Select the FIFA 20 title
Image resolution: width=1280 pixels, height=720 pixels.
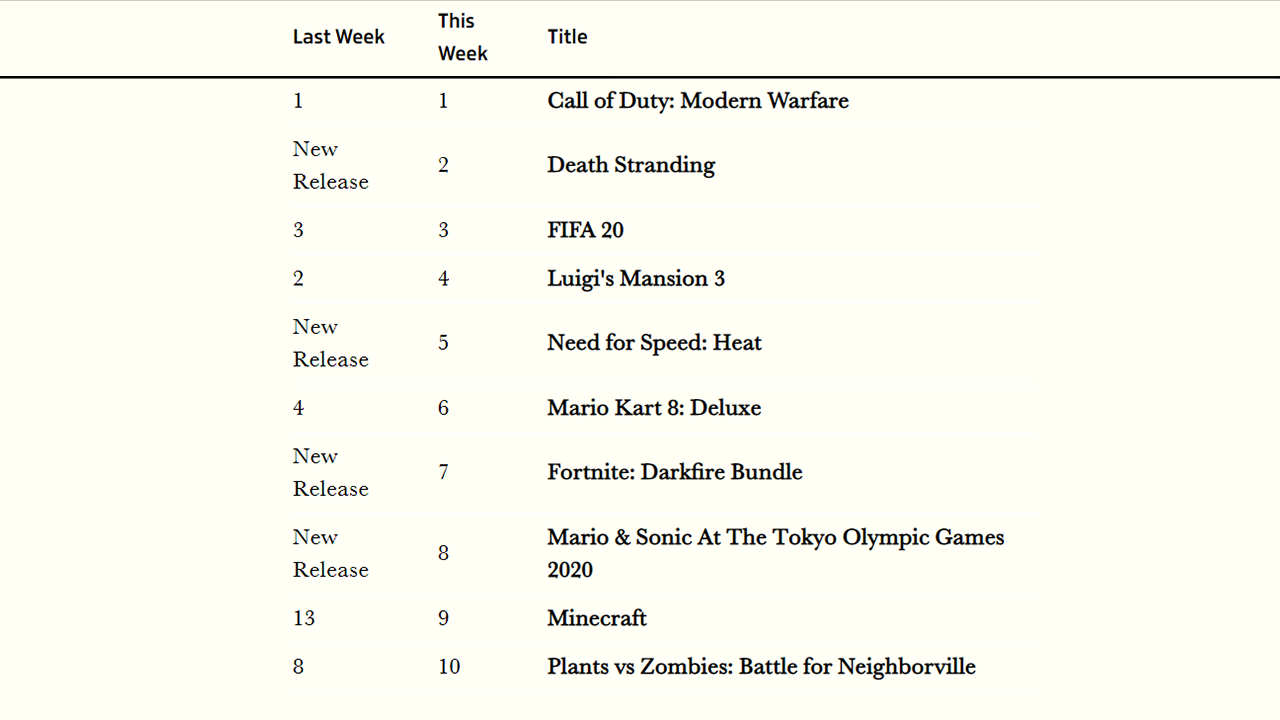click(x=585, y=230)
